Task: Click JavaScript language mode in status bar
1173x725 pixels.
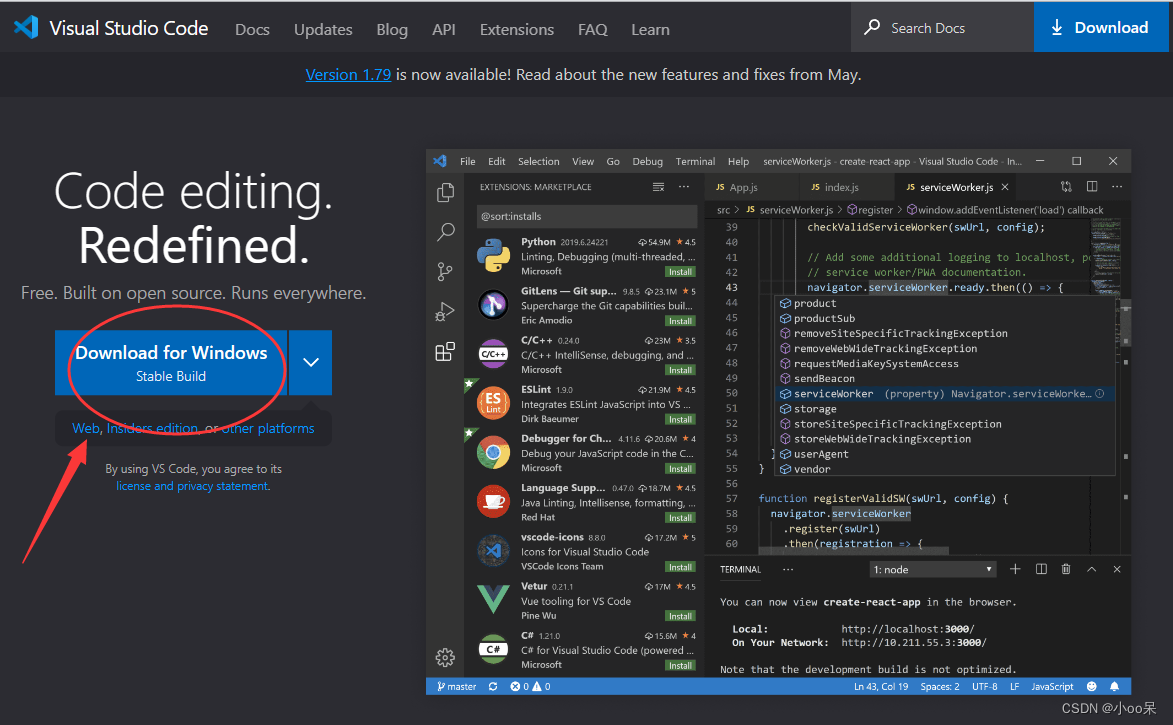Action: (x=1052, y=686)
